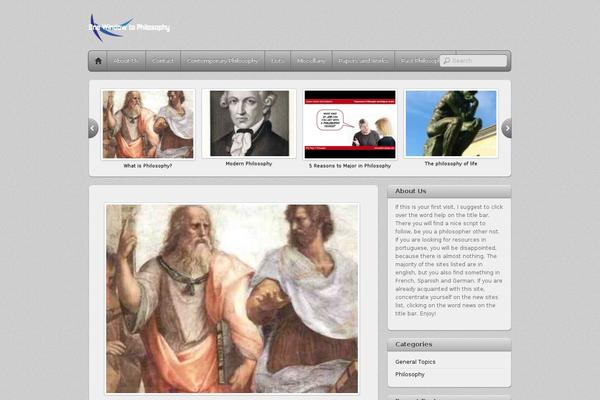Advance the carousel with the right arrow
This screenshot has height=400, width=600.
coord(507,128)
